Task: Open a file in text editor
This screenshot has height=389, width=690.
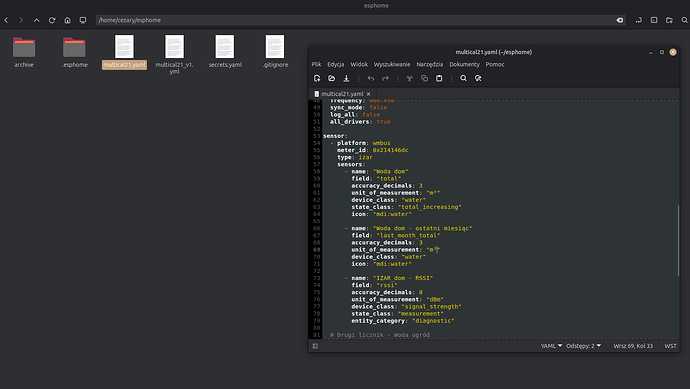Action: click(x=331, y=78)
